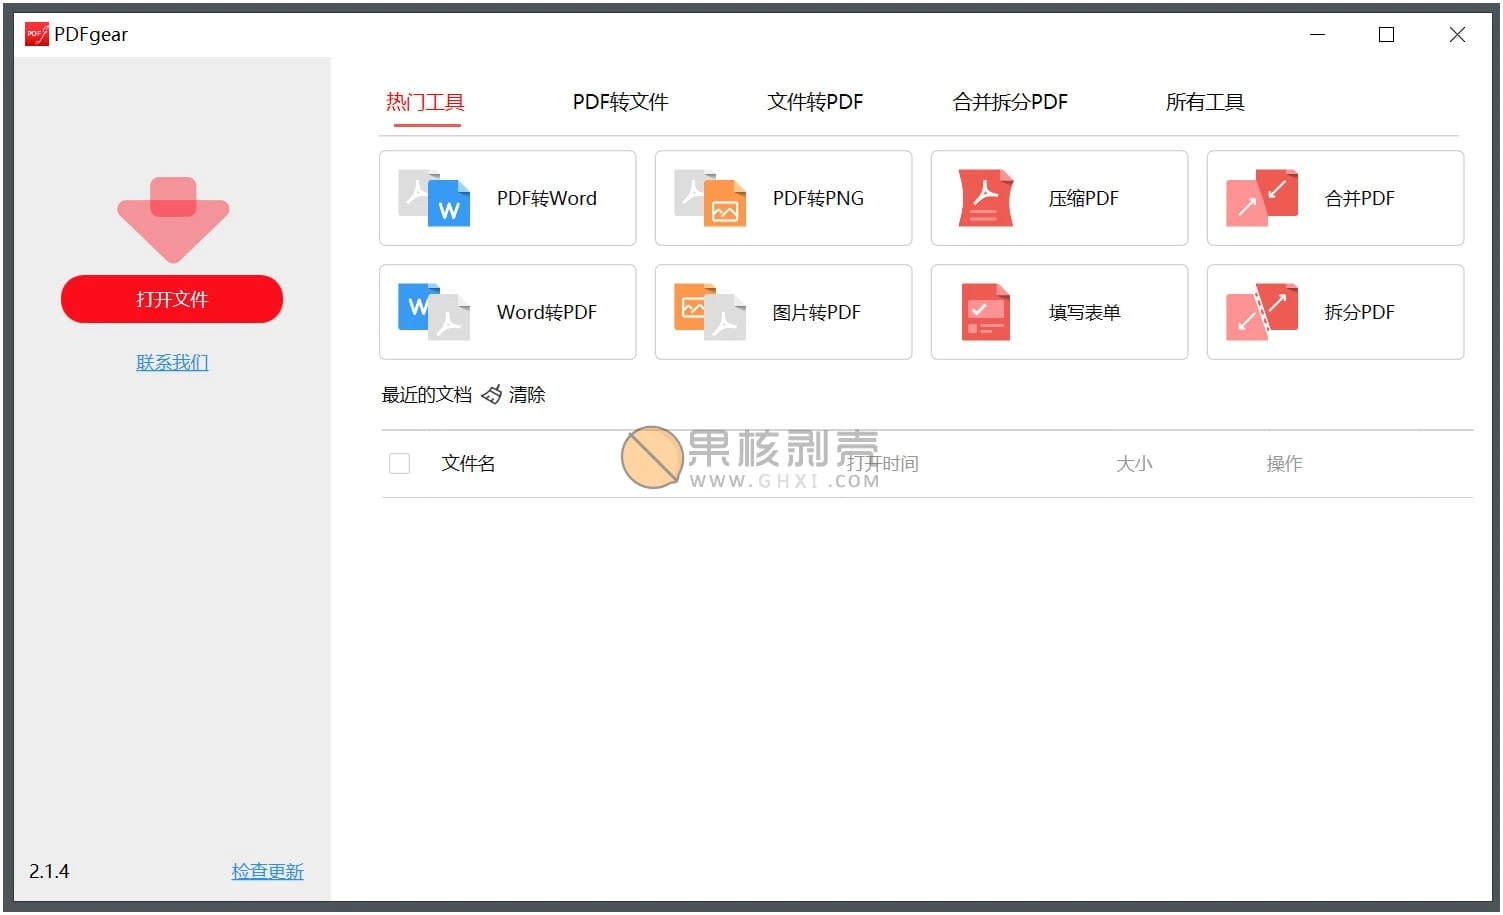Select the 热门工具 tab
The width and height of the screenshot is (1503, 915).
[x=426, y=102]
